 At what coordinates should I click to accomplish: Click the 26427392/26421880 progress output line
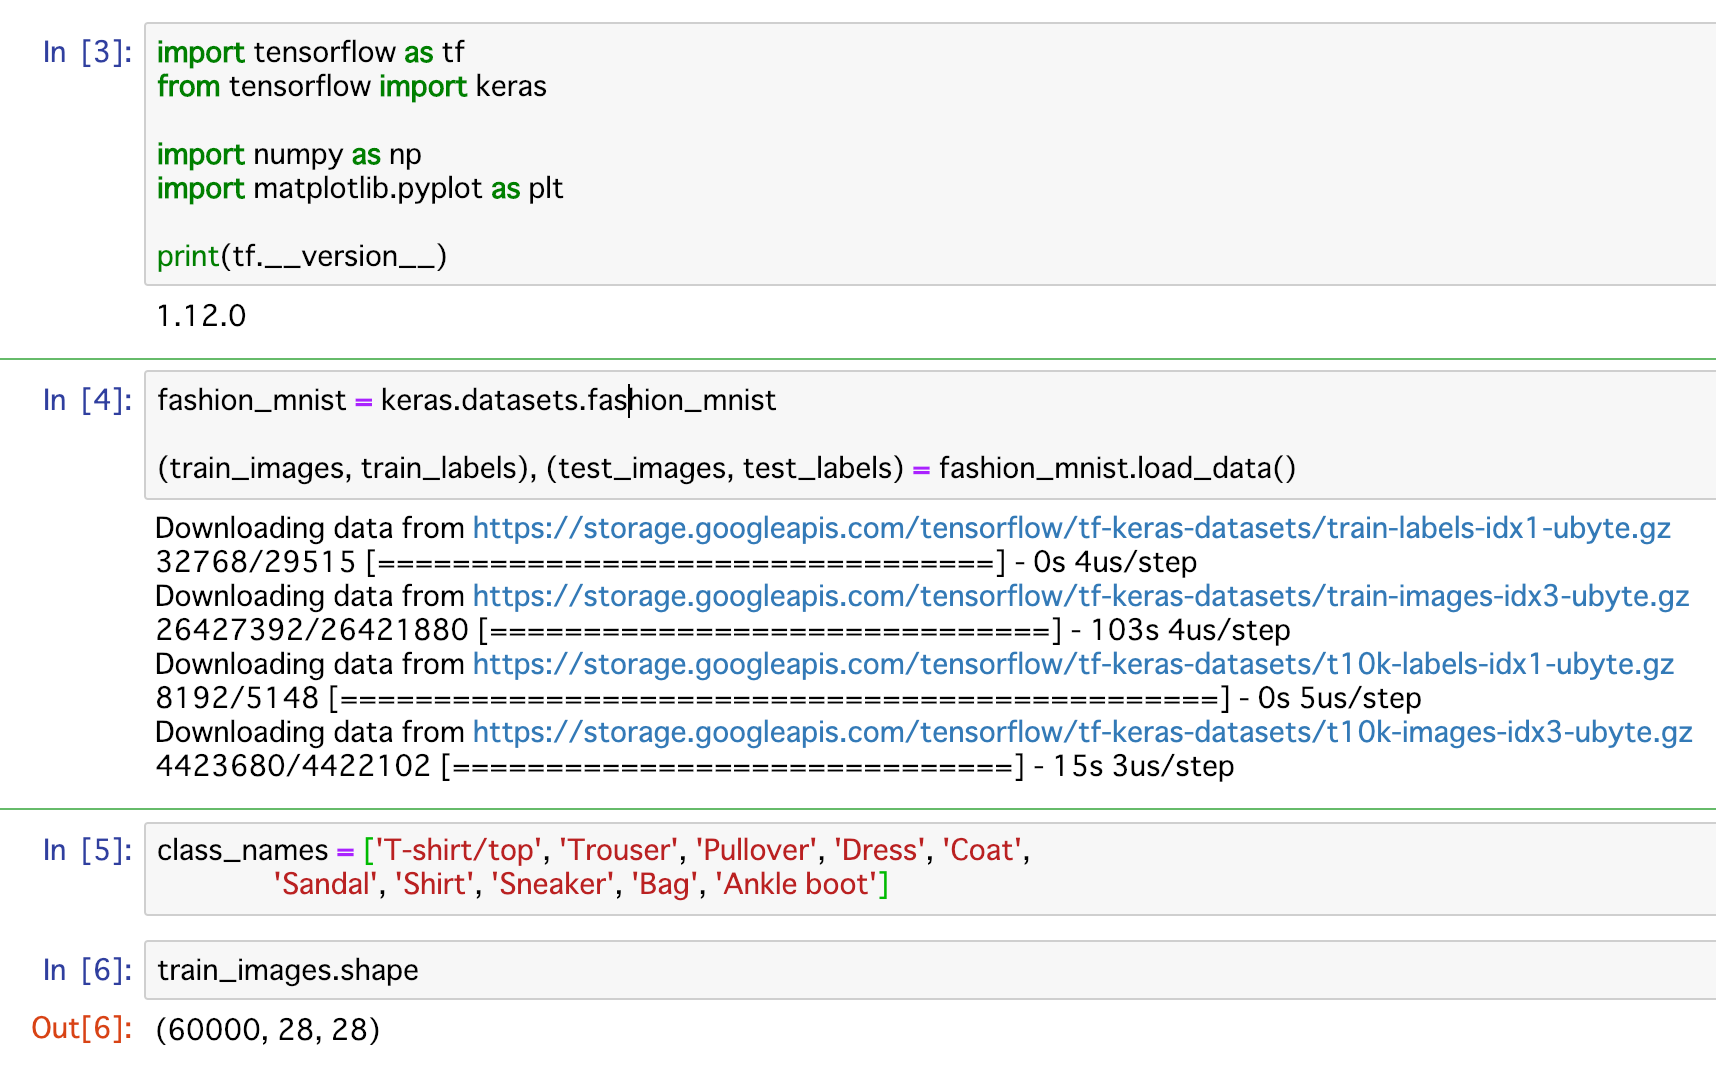click(x=723, y=630)
